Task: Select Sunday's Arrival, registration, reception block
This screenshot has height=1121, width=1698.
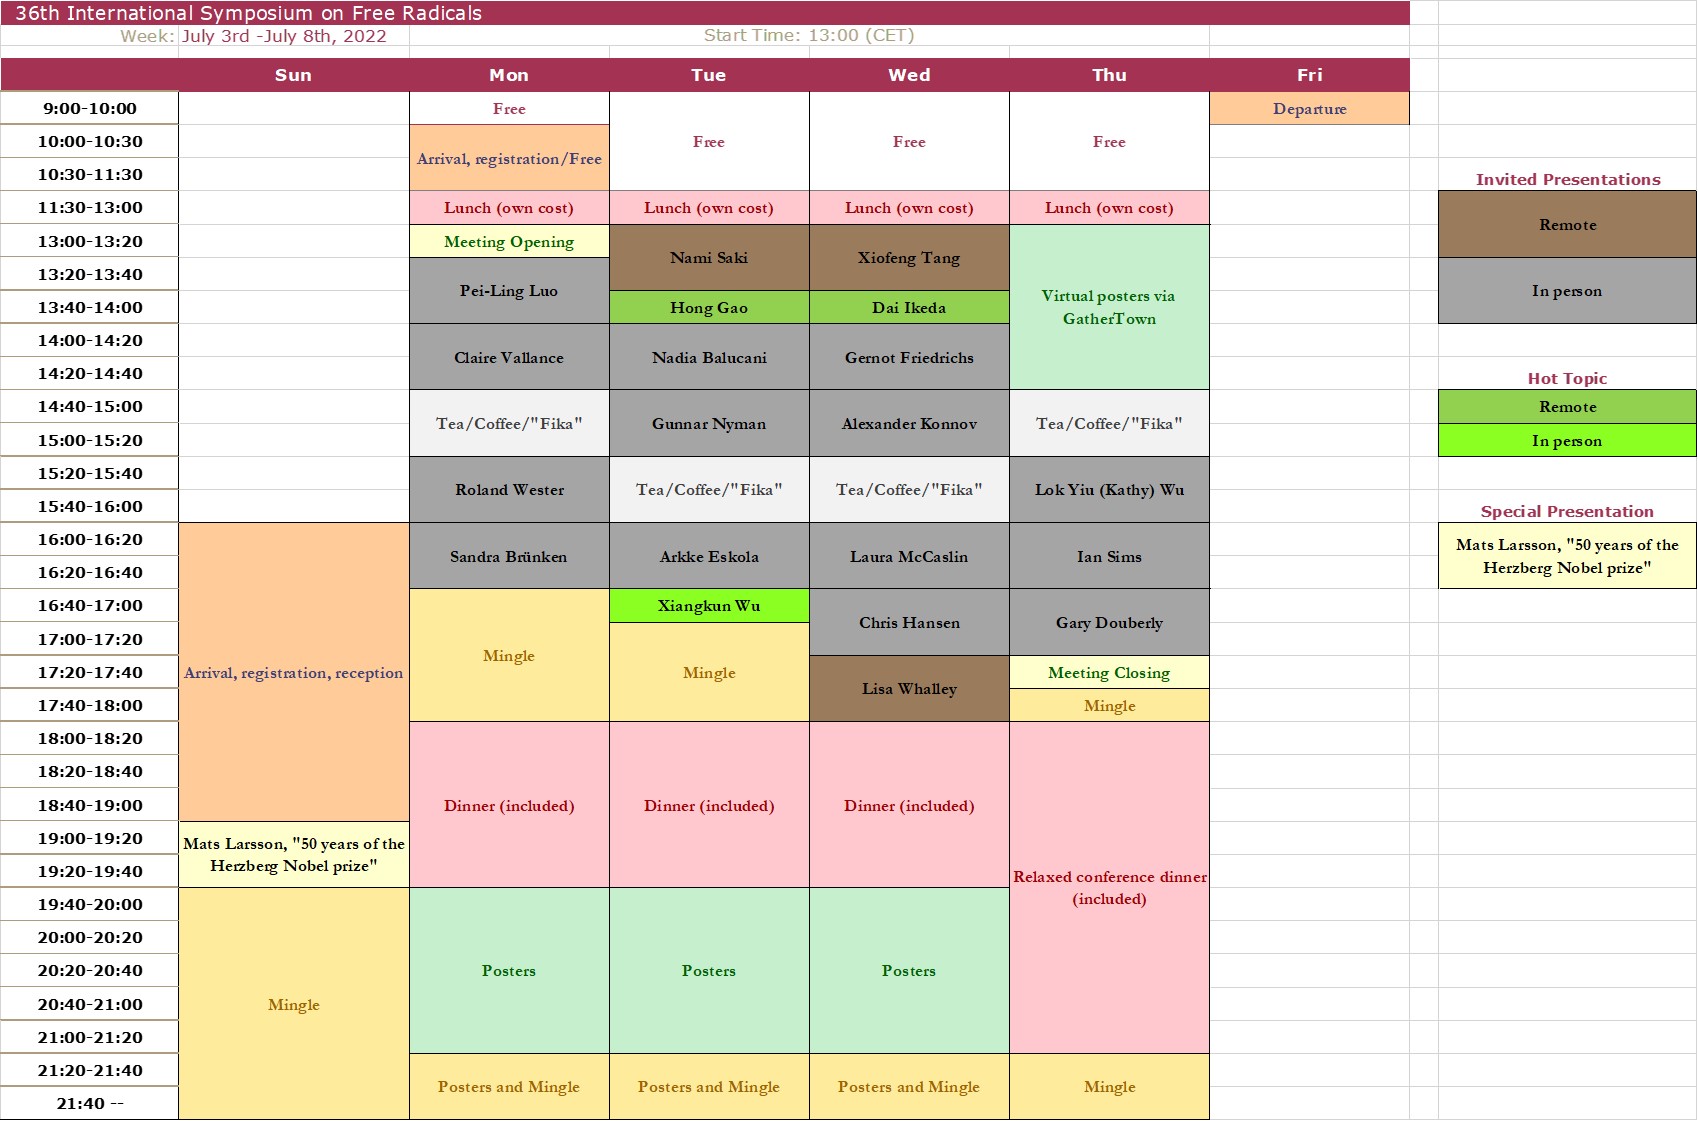Action: coord(294,672)
